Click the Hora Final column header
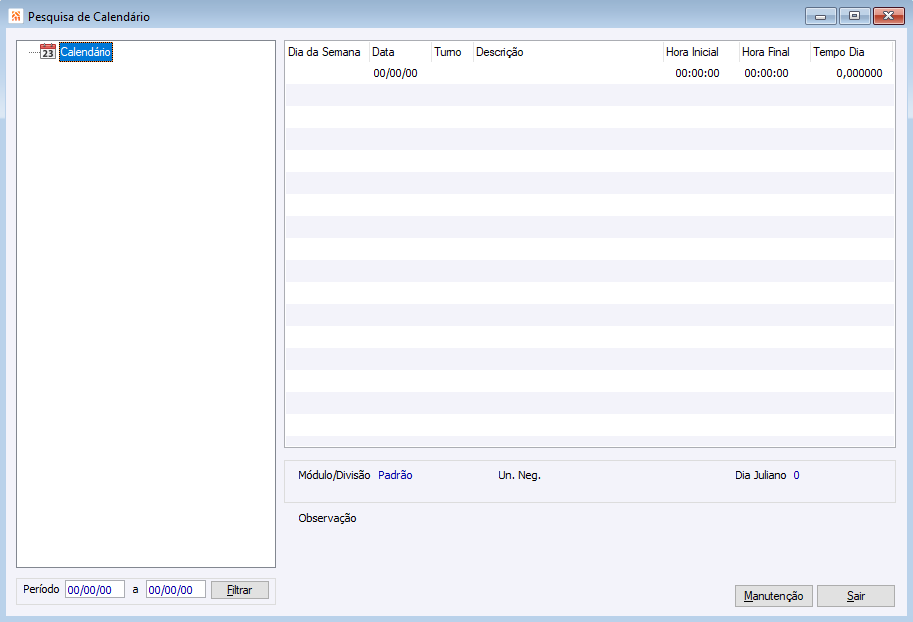Screen dimensions: 913x622 (775, 52)
